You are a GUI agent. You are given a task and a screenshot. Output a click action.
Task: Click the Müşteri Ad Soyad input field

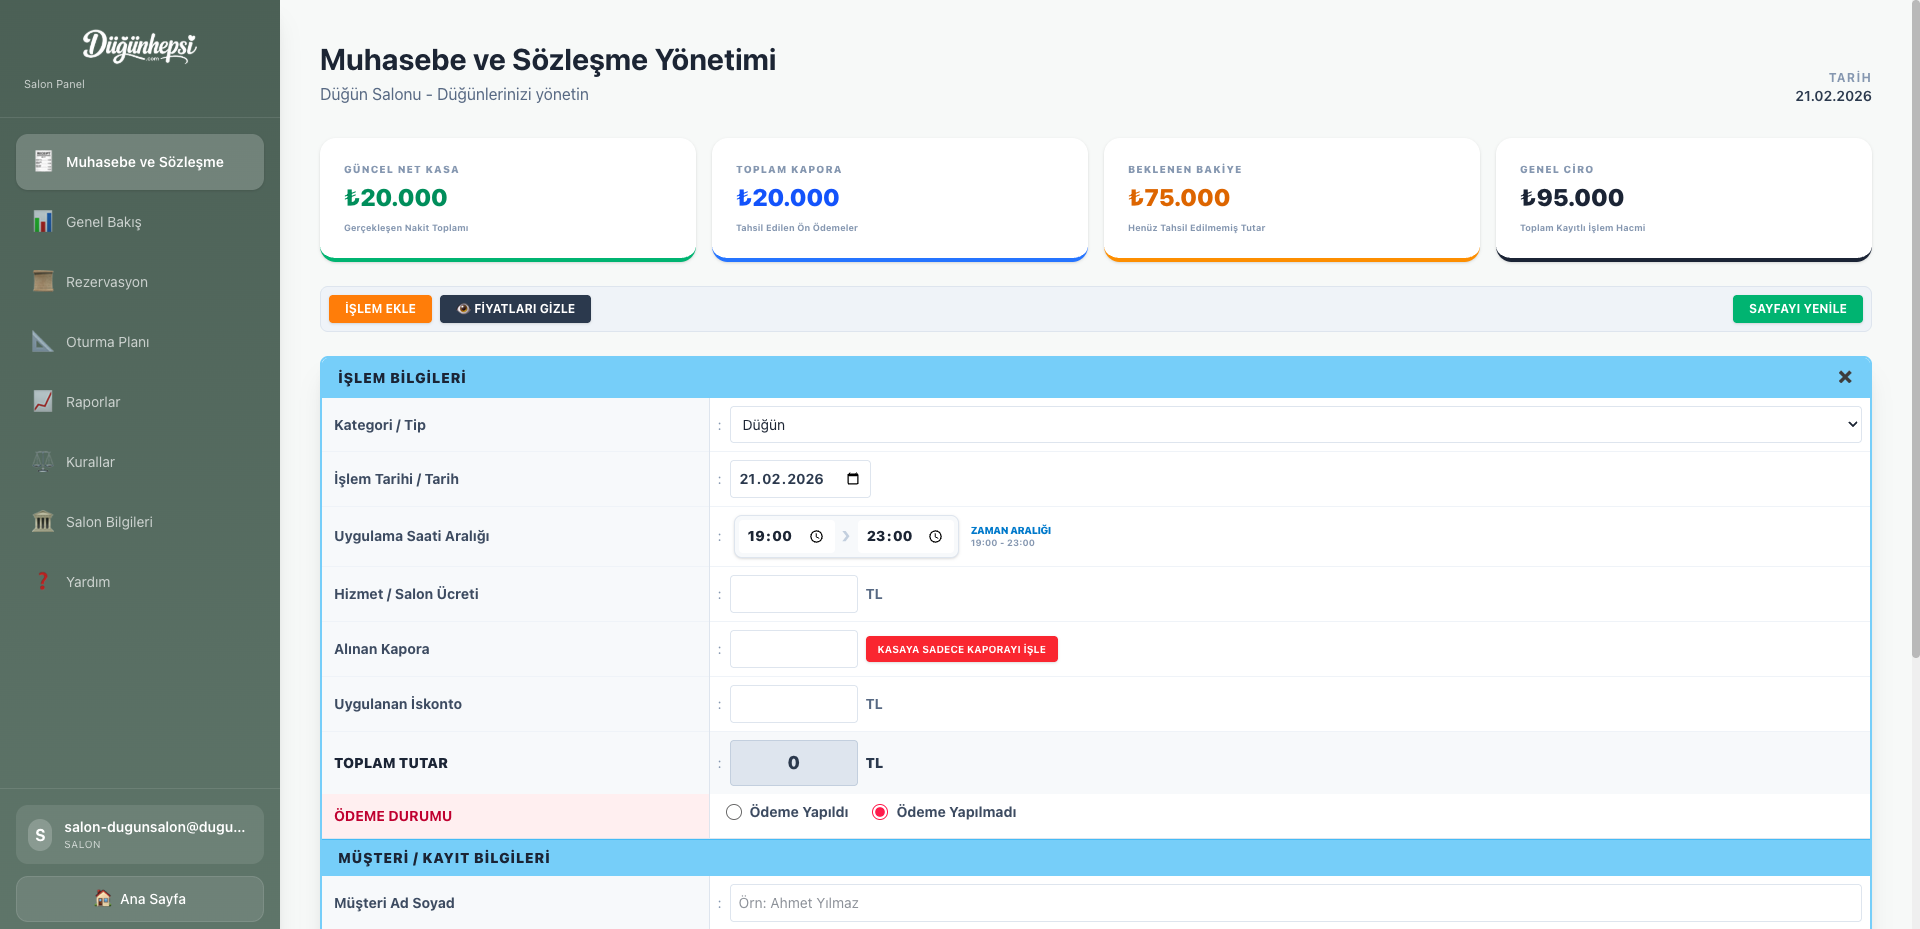pyautogui.click(x=1295, y=903)
